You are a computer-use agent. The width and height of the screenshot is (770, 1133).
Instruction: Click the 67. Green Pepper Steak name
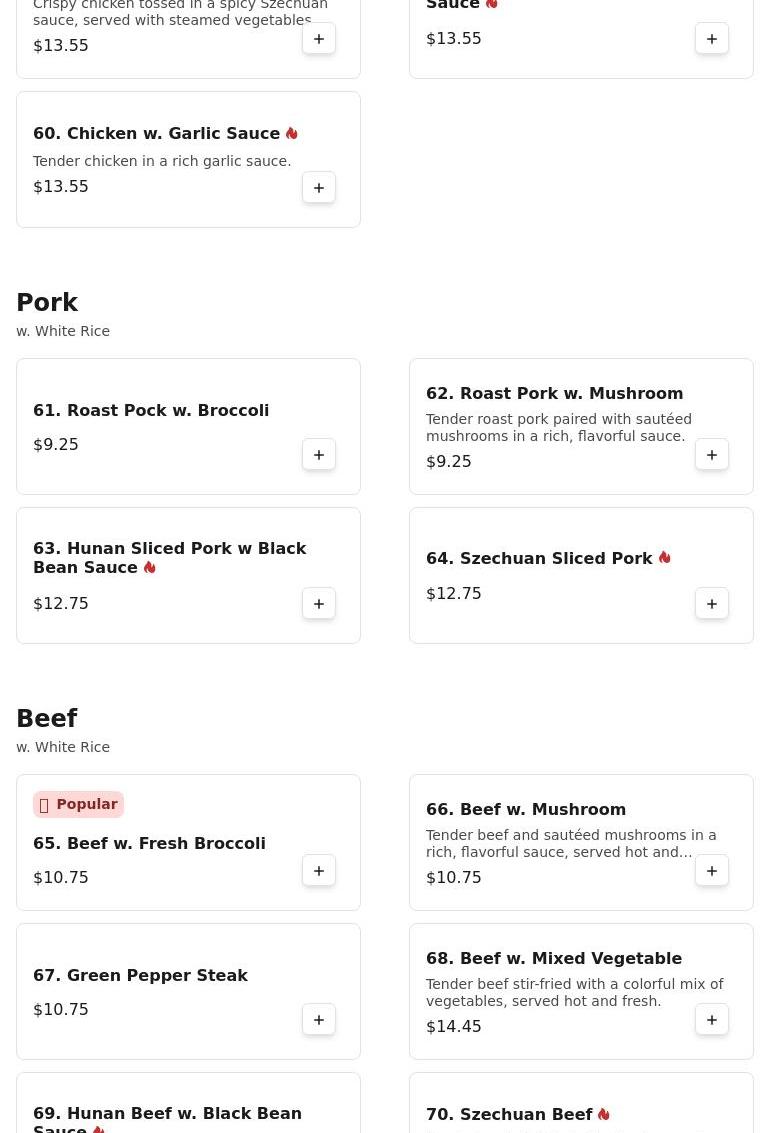pos(140,976)
